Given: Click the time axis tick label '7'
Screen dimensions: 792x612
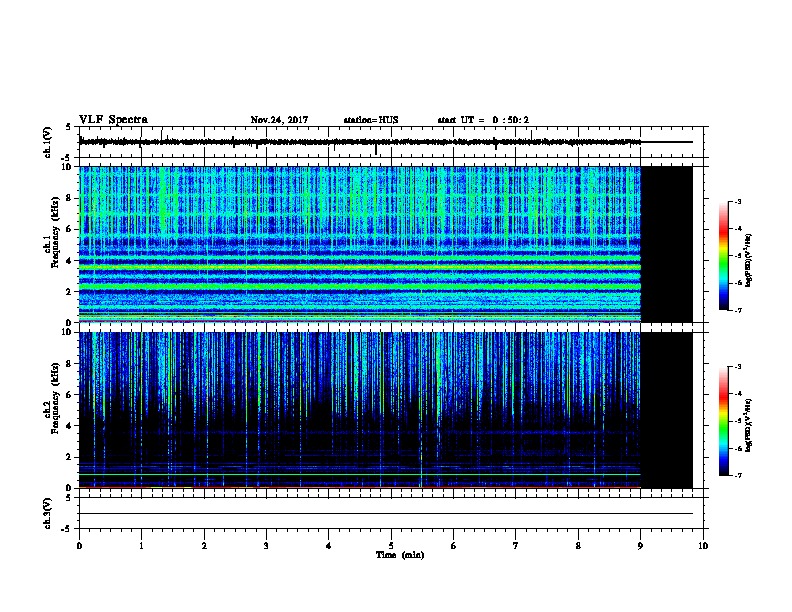Looking at the screenshot, I should click(x=516, y=545).
